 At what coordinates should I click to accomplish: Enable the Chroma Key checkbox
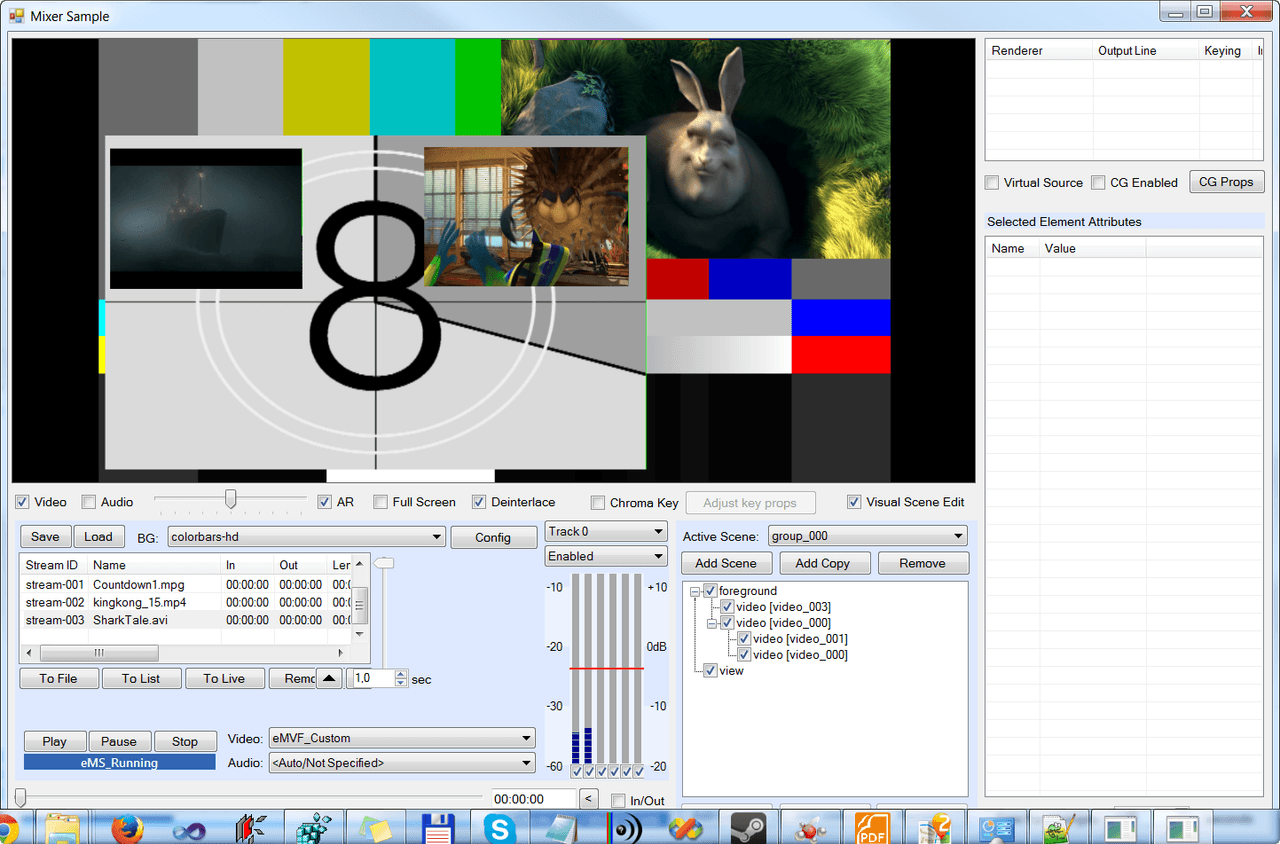(598, 503)
